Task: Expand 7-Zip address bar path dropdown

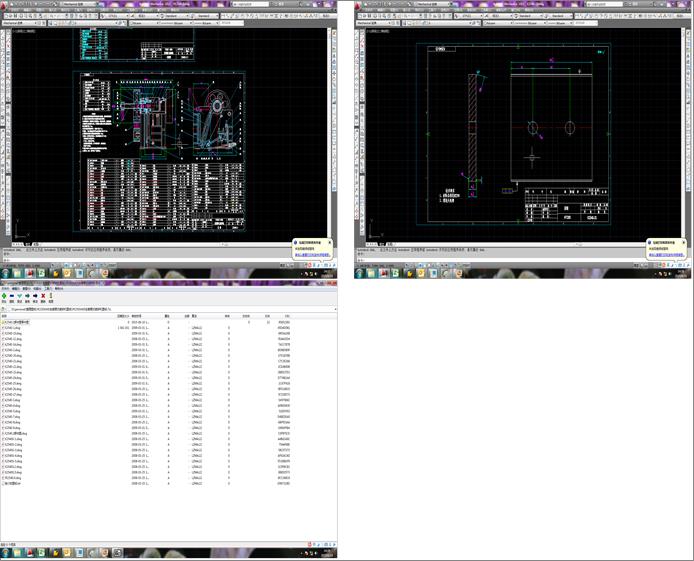Action: pyautogui.click(x=334, y=309)
